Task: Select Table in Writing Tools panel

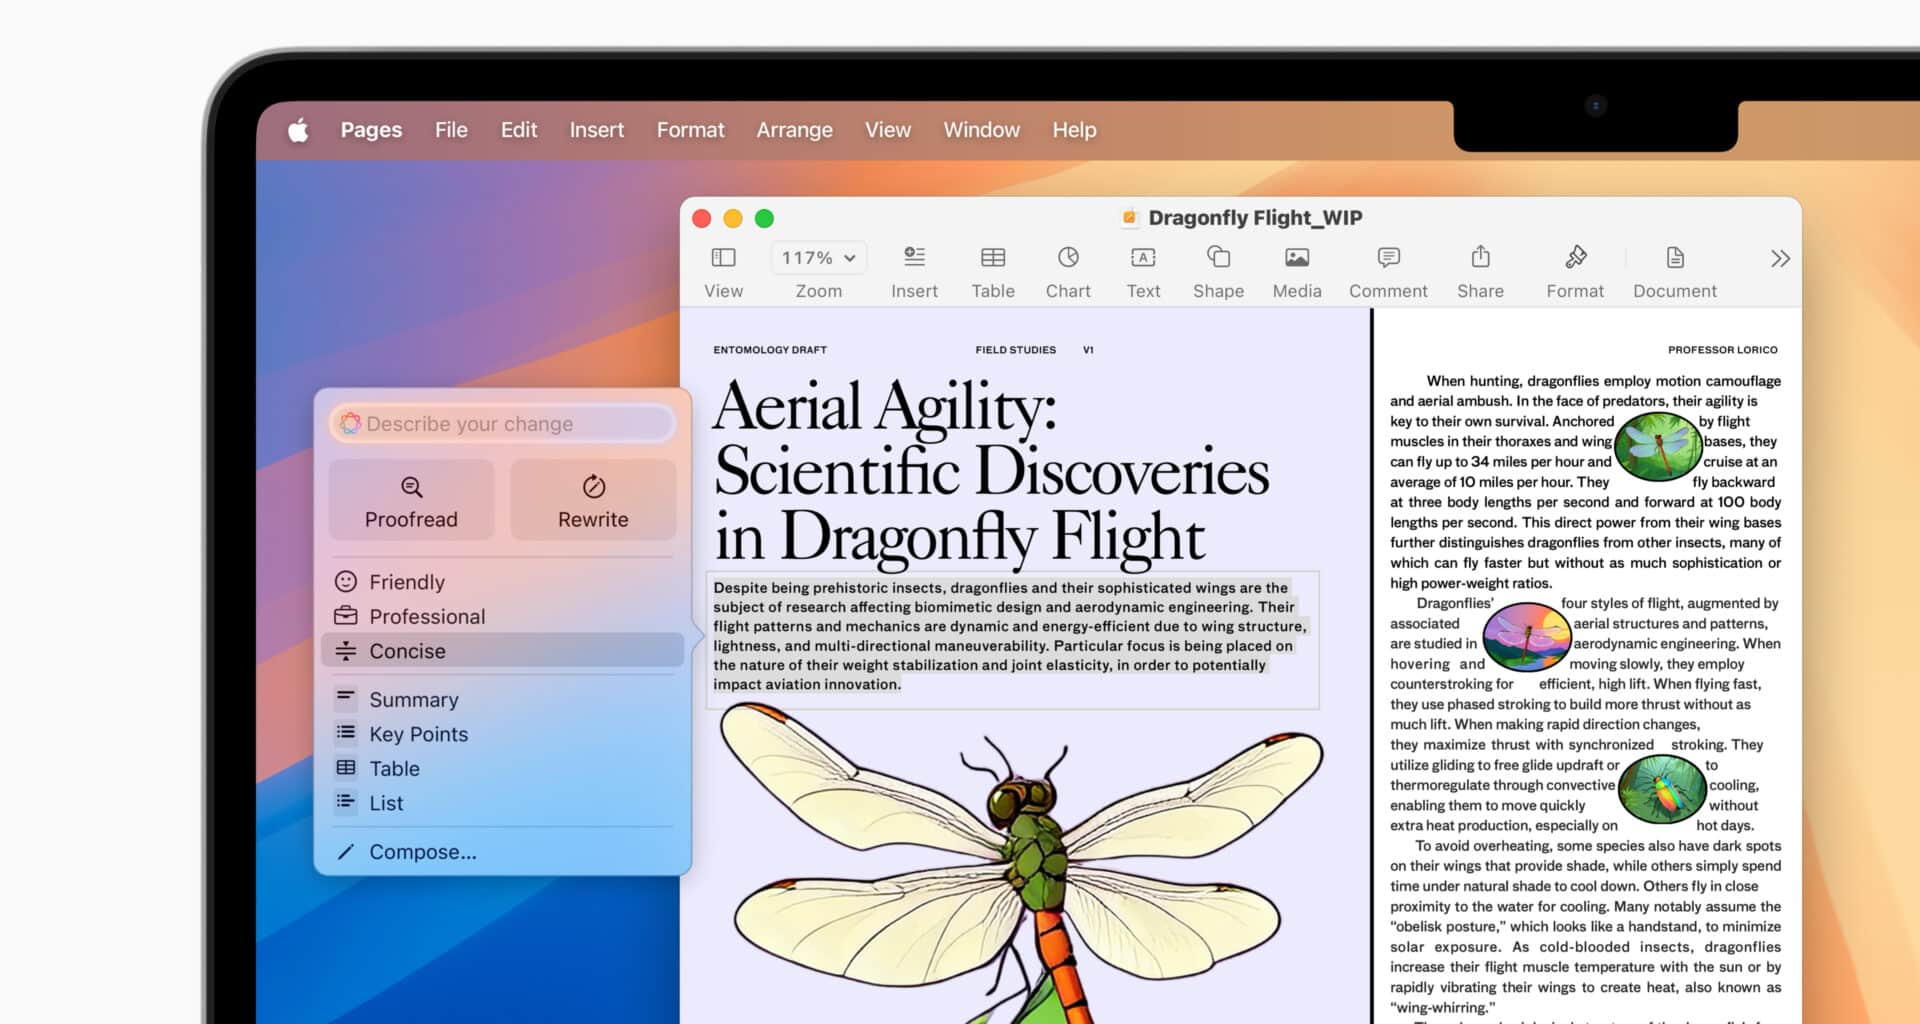Action: click(x=503, y=768)
